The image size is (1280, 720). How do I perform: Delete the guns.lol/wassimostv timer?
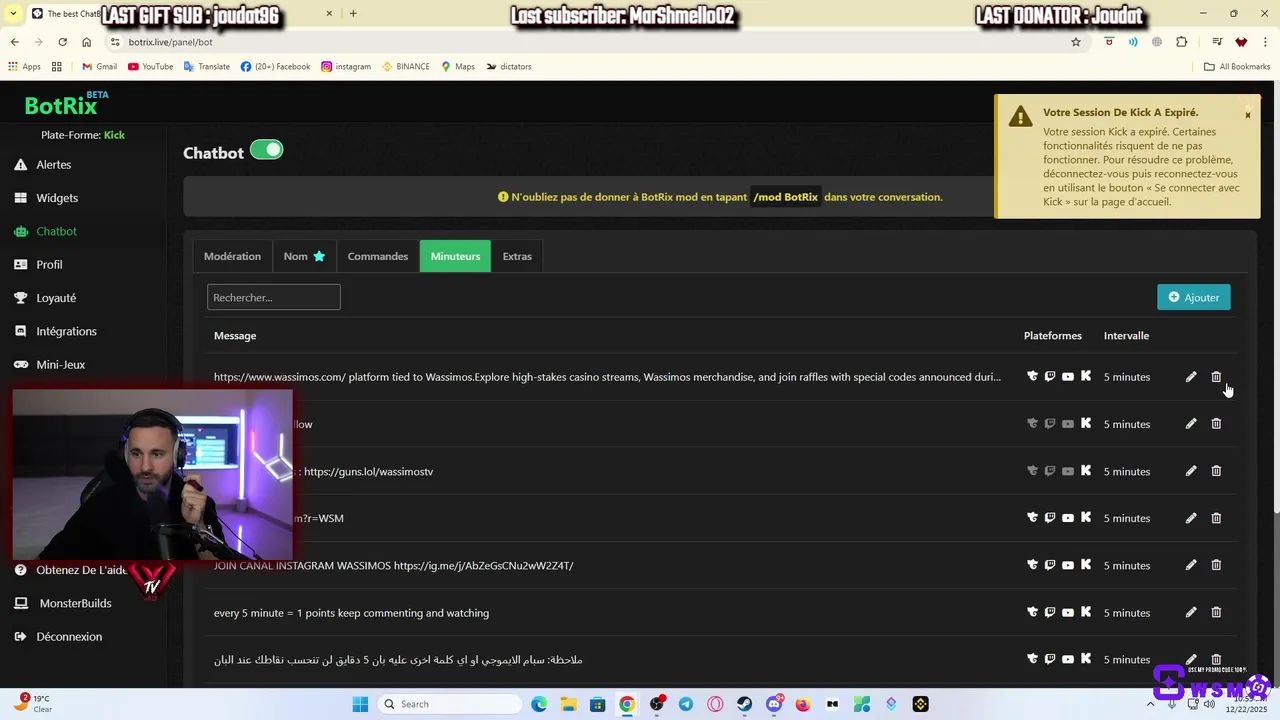click(x=1216, y=471)
